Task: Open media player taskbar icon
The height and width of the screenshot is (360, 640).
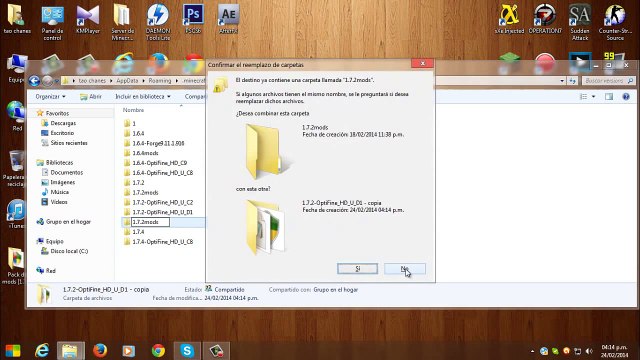Action: [x=129, y=351]
